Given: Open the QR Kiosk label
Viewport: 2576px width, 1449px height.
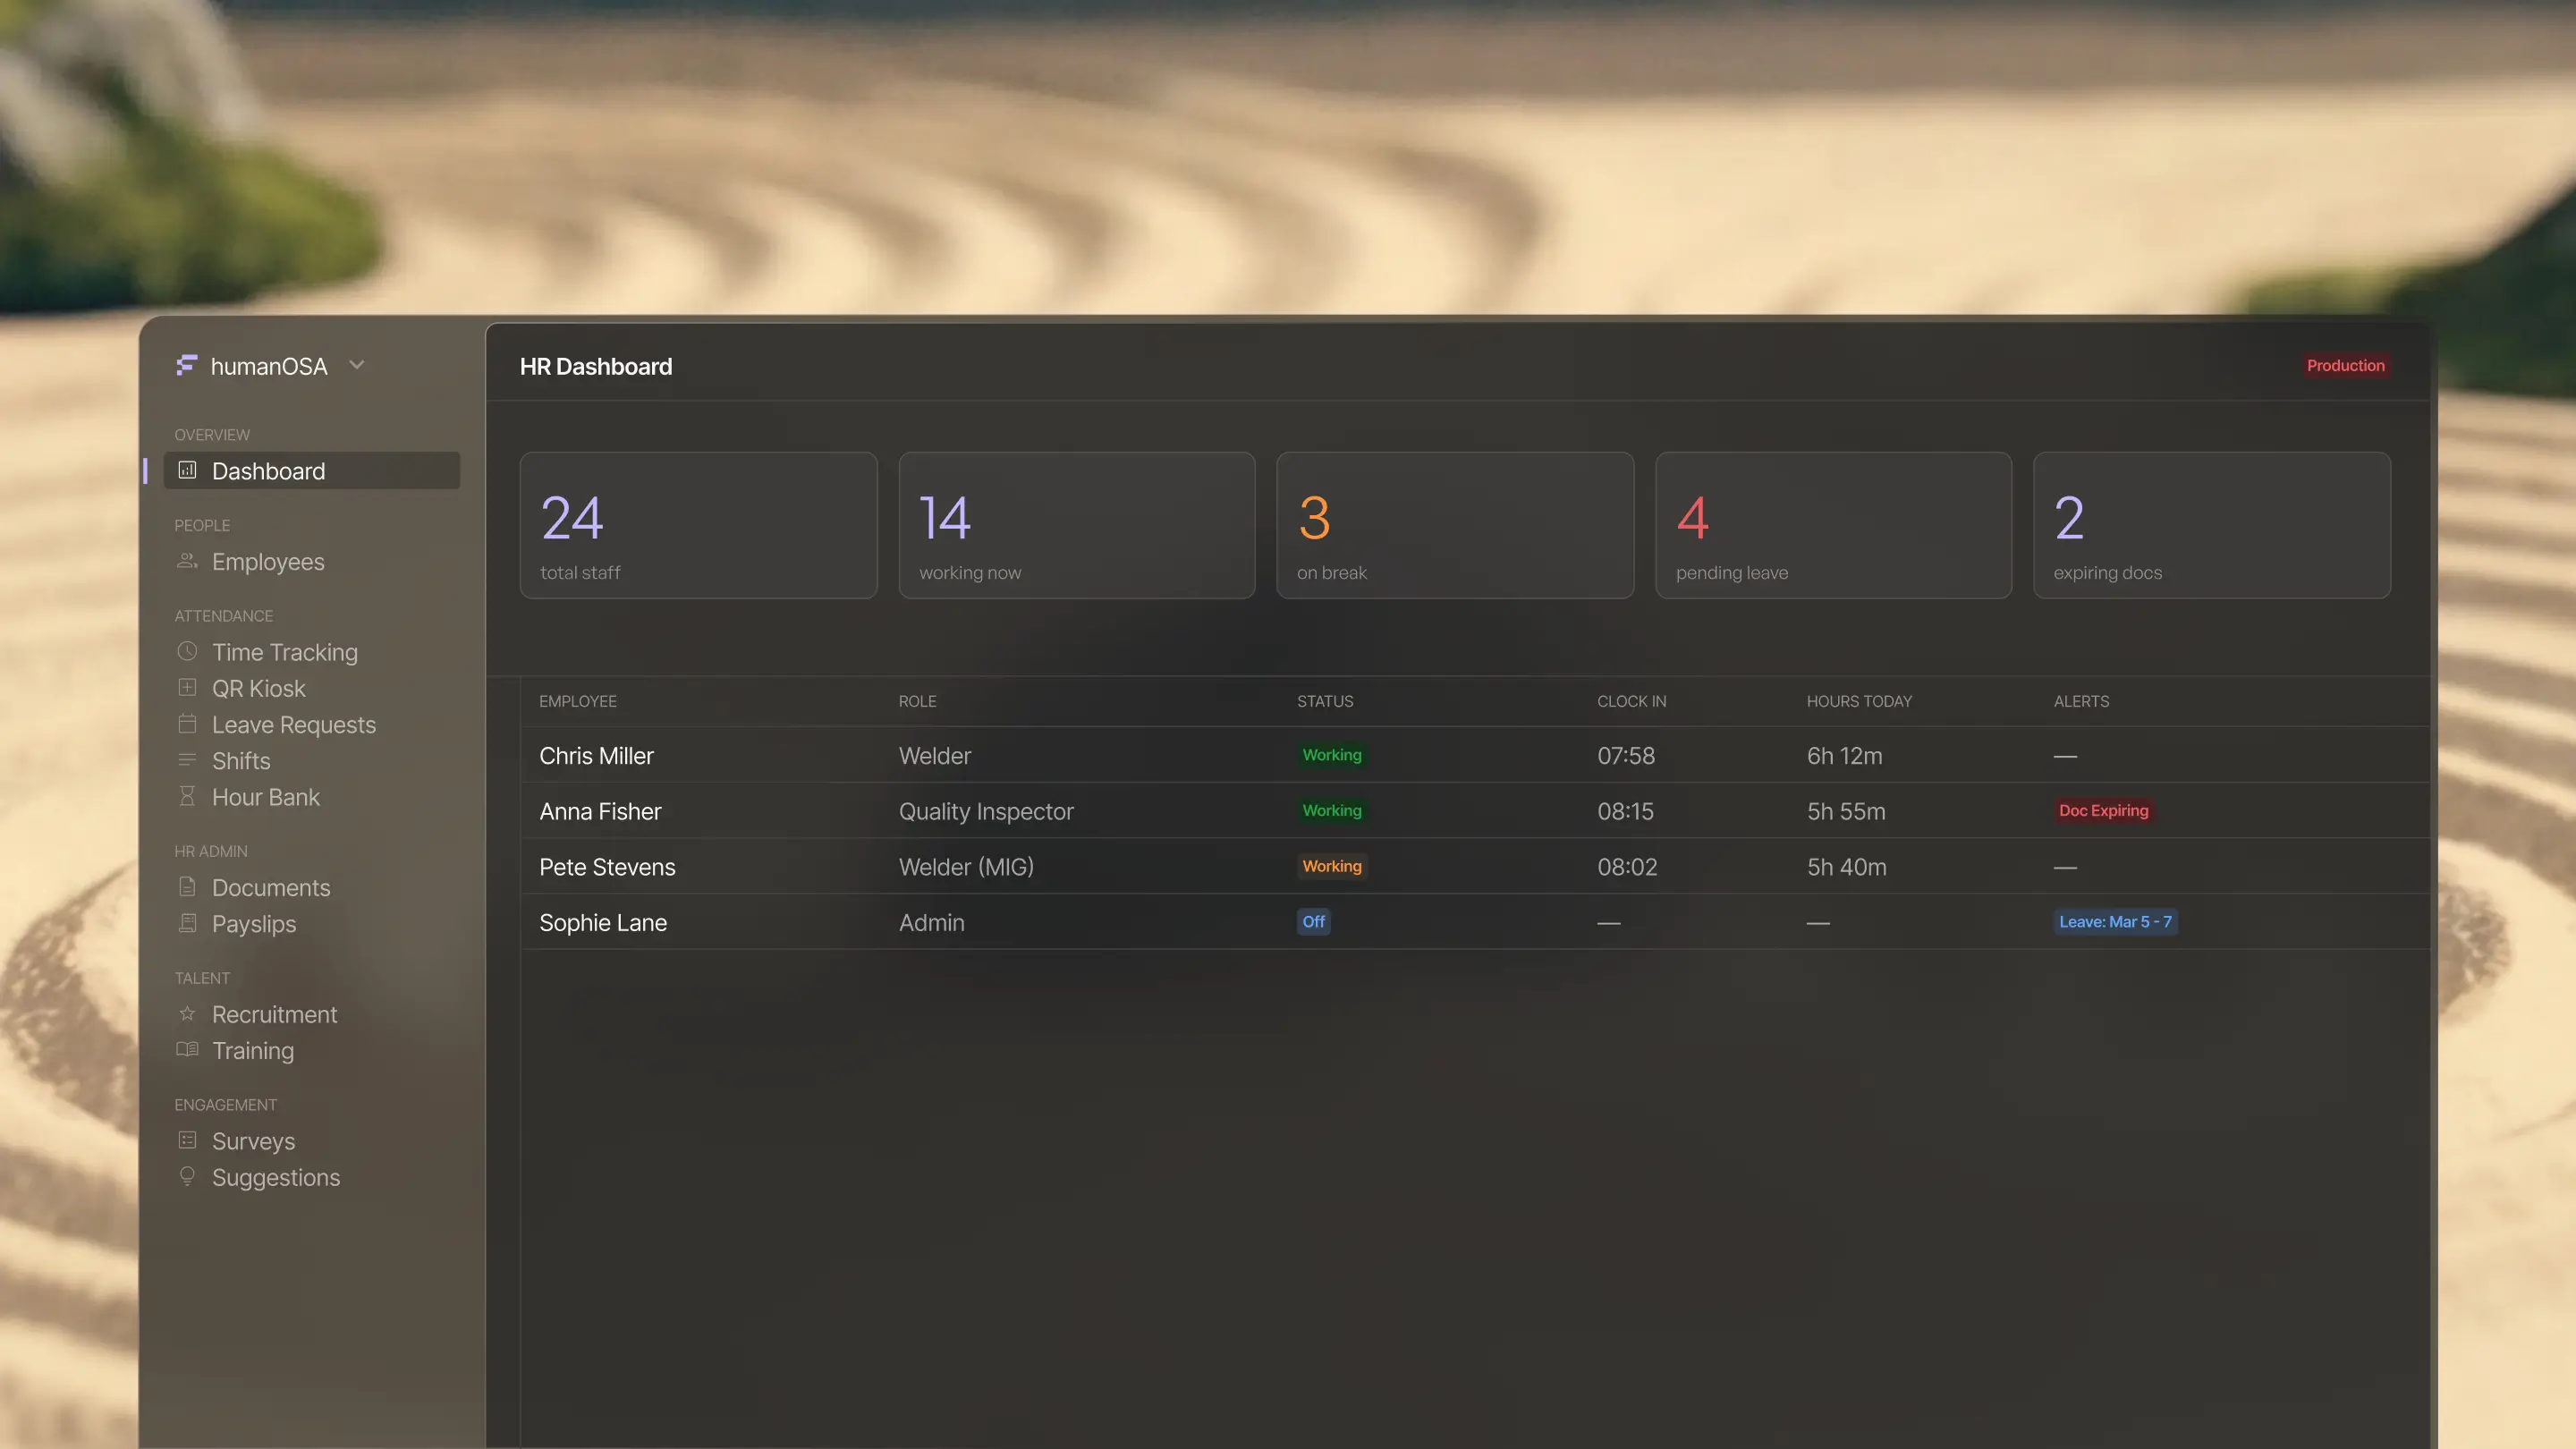Looking at the screenshot, I should [x=259, y=688].
